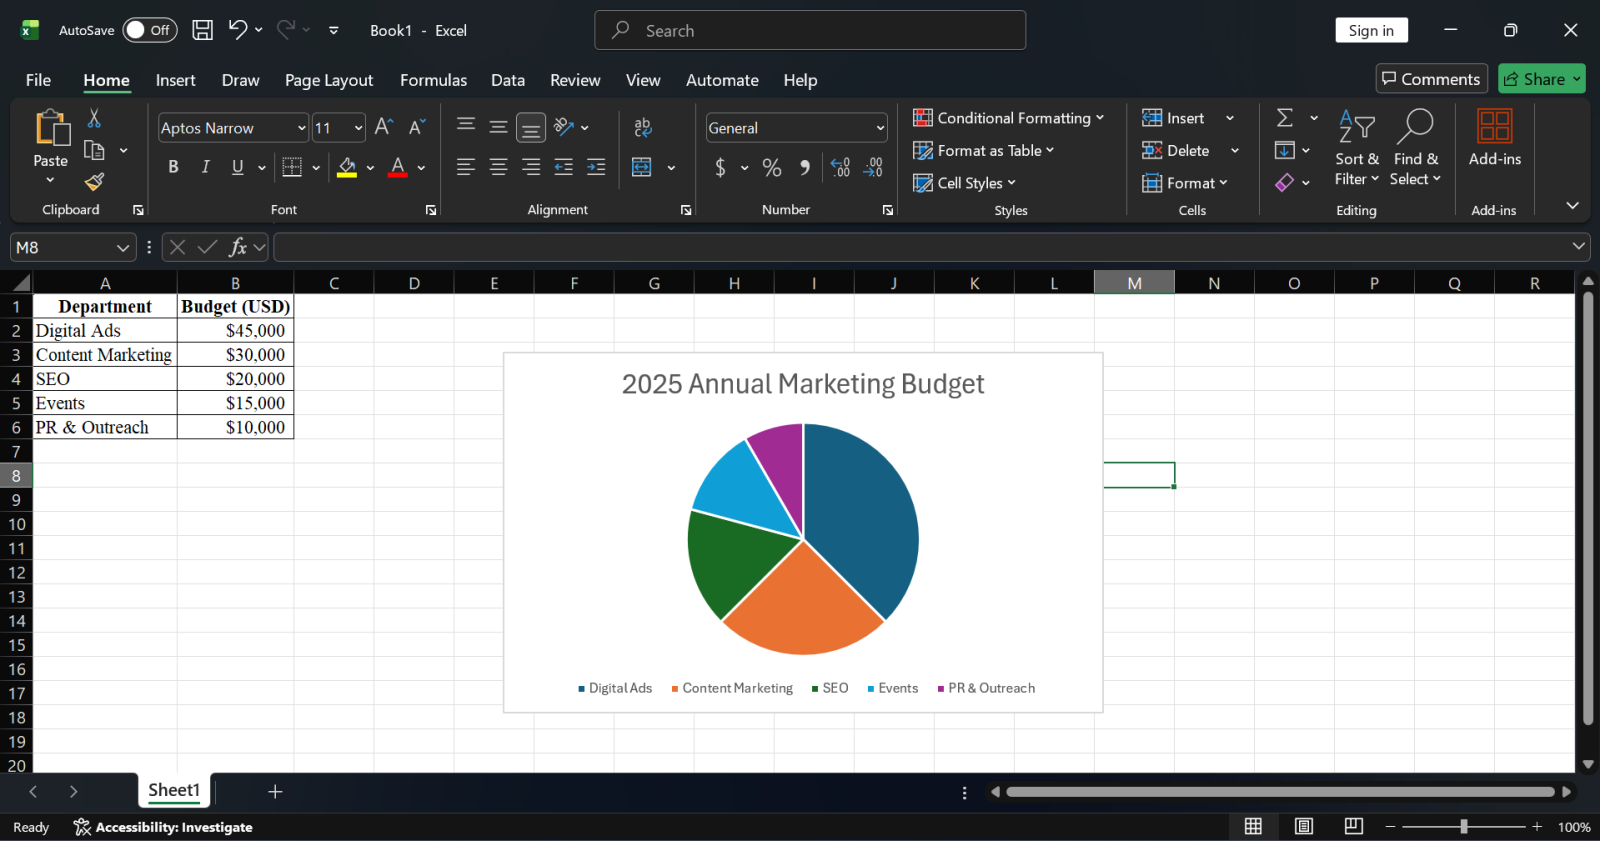The image size is (1600, 841).
Task: Toggle Middle Align vertical alignment
Action: [498, 127]
